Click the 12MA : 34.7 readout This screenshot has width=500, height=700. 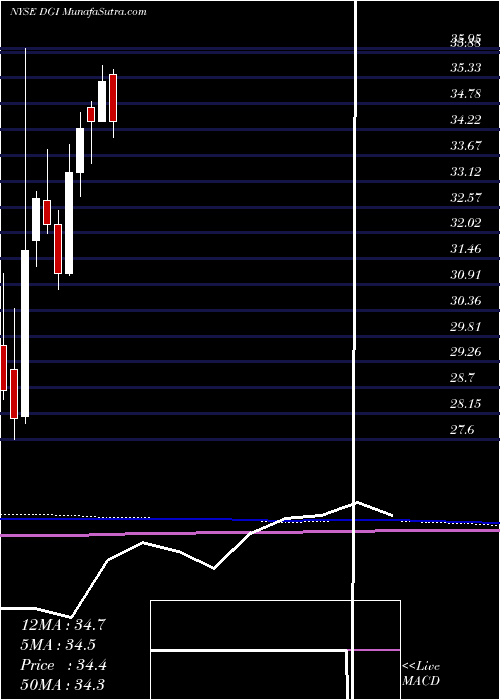(x=63, y=625)
